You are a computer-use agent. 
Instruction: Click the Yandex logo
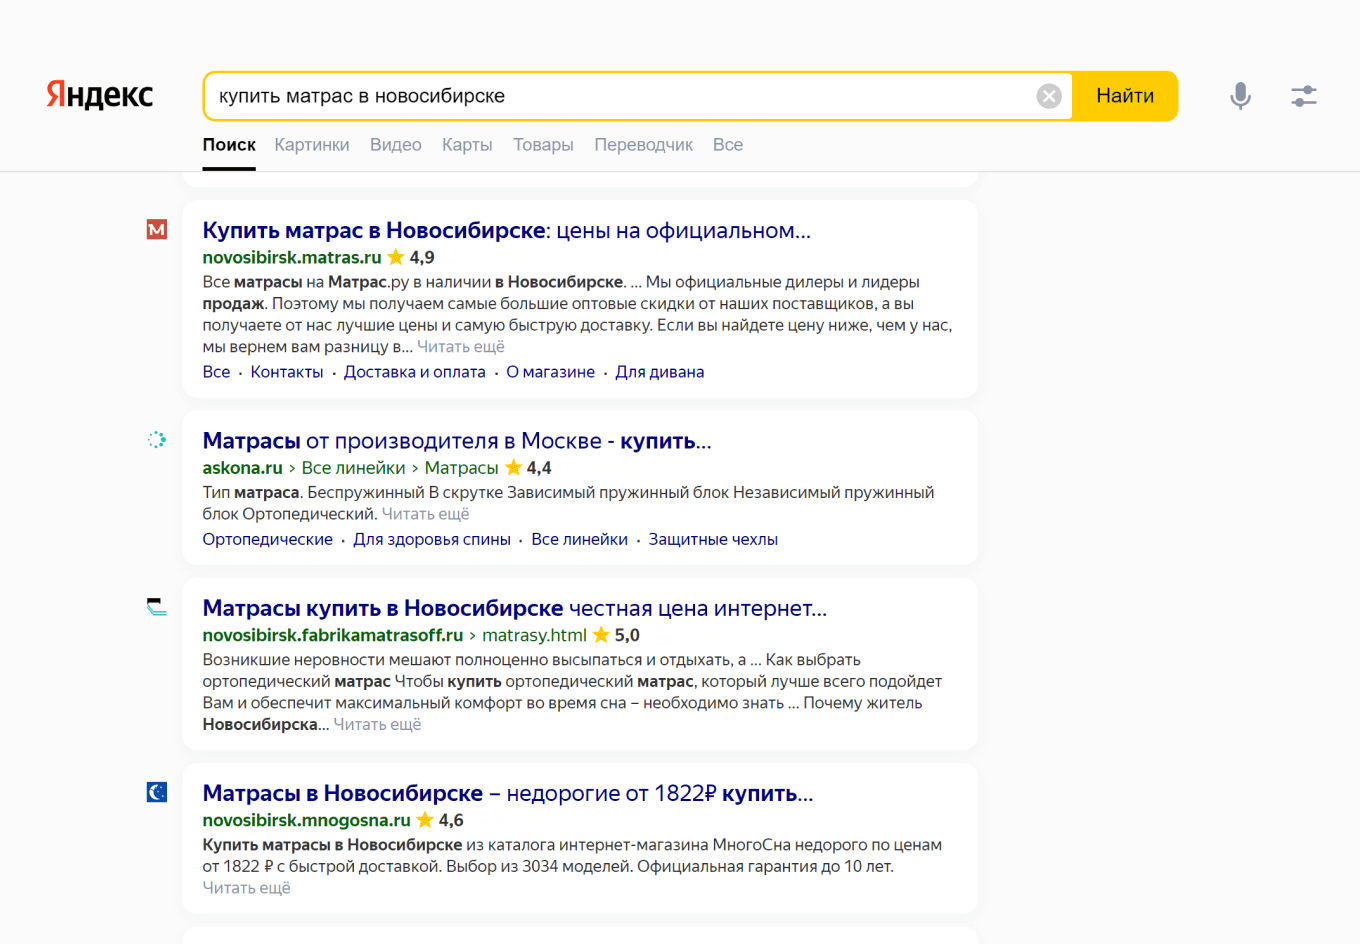(99, 95)
